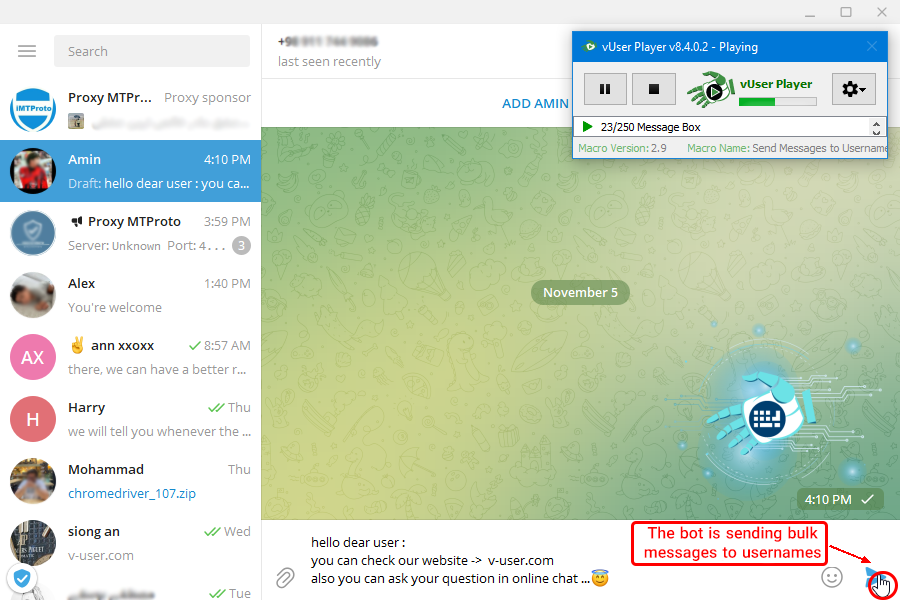
Task: Click chromedriver_107.zip file link
Action: pyautogui.click(x=132, y=493)
